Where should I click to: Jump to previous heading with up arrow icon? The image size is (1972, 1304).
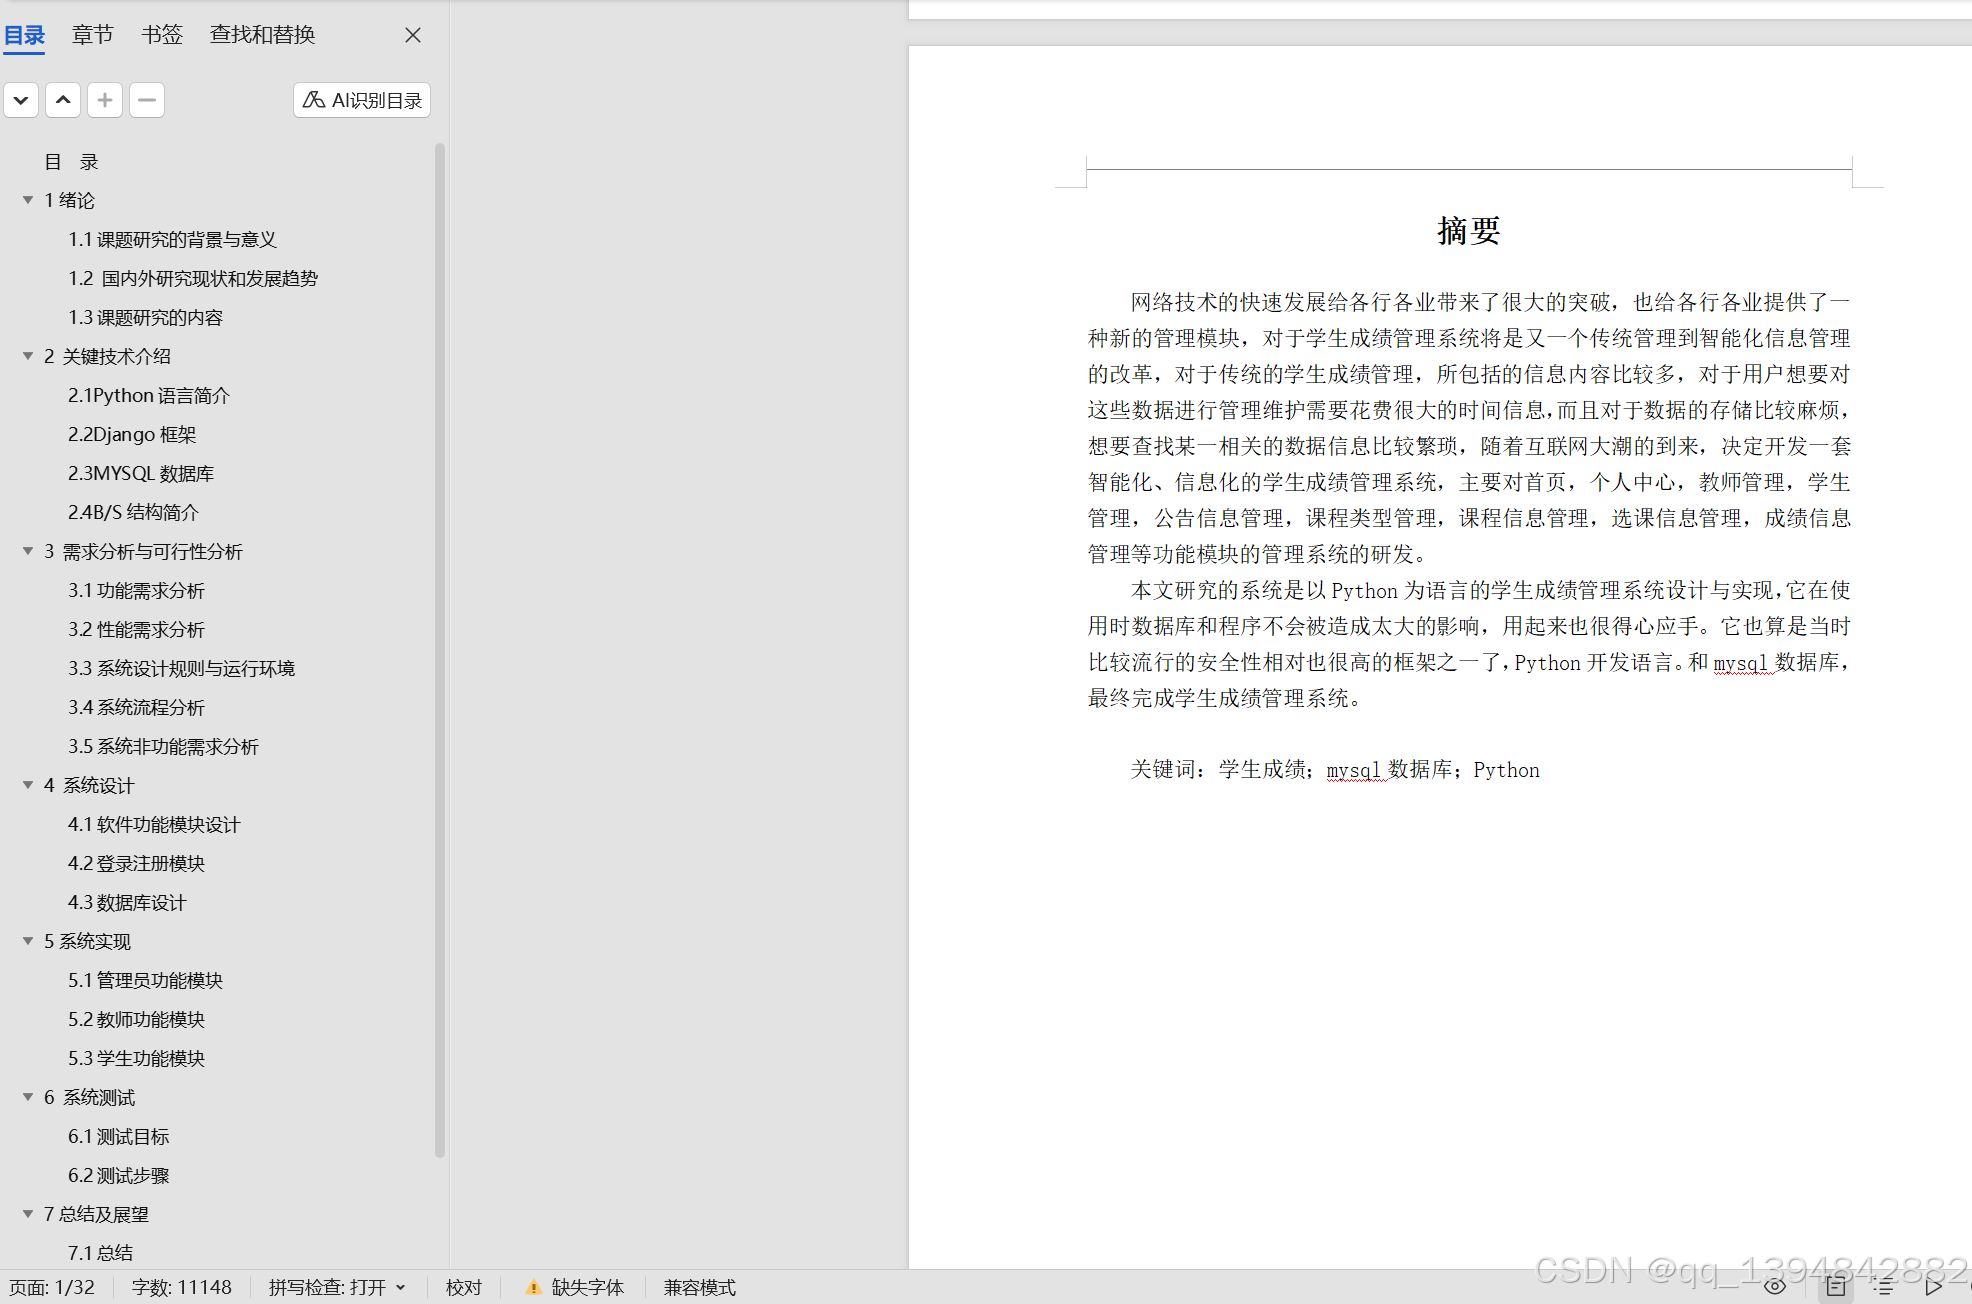(x=62, y=100)
